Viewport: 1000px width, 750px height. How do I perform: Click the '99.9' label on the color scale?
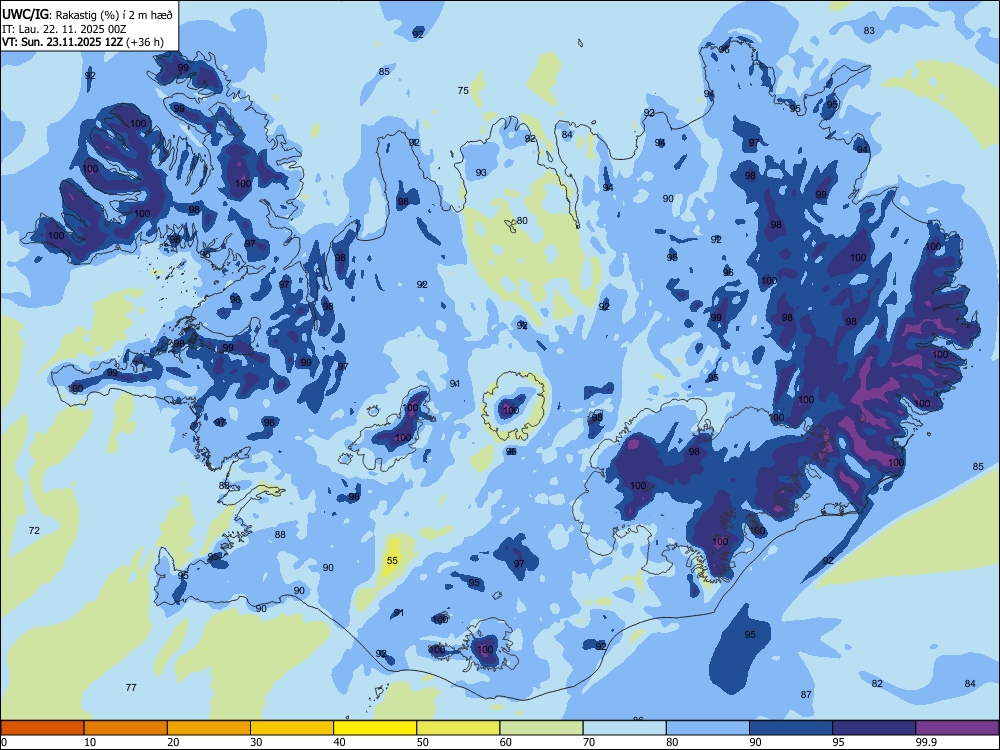click(925, 742)
